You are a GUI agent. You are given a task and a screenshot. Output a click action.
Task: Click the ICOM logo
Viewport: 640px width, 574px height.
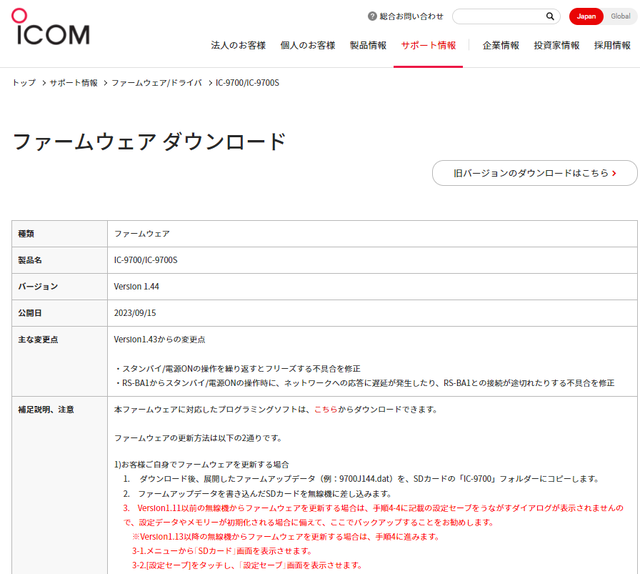[x=50, y=27]
